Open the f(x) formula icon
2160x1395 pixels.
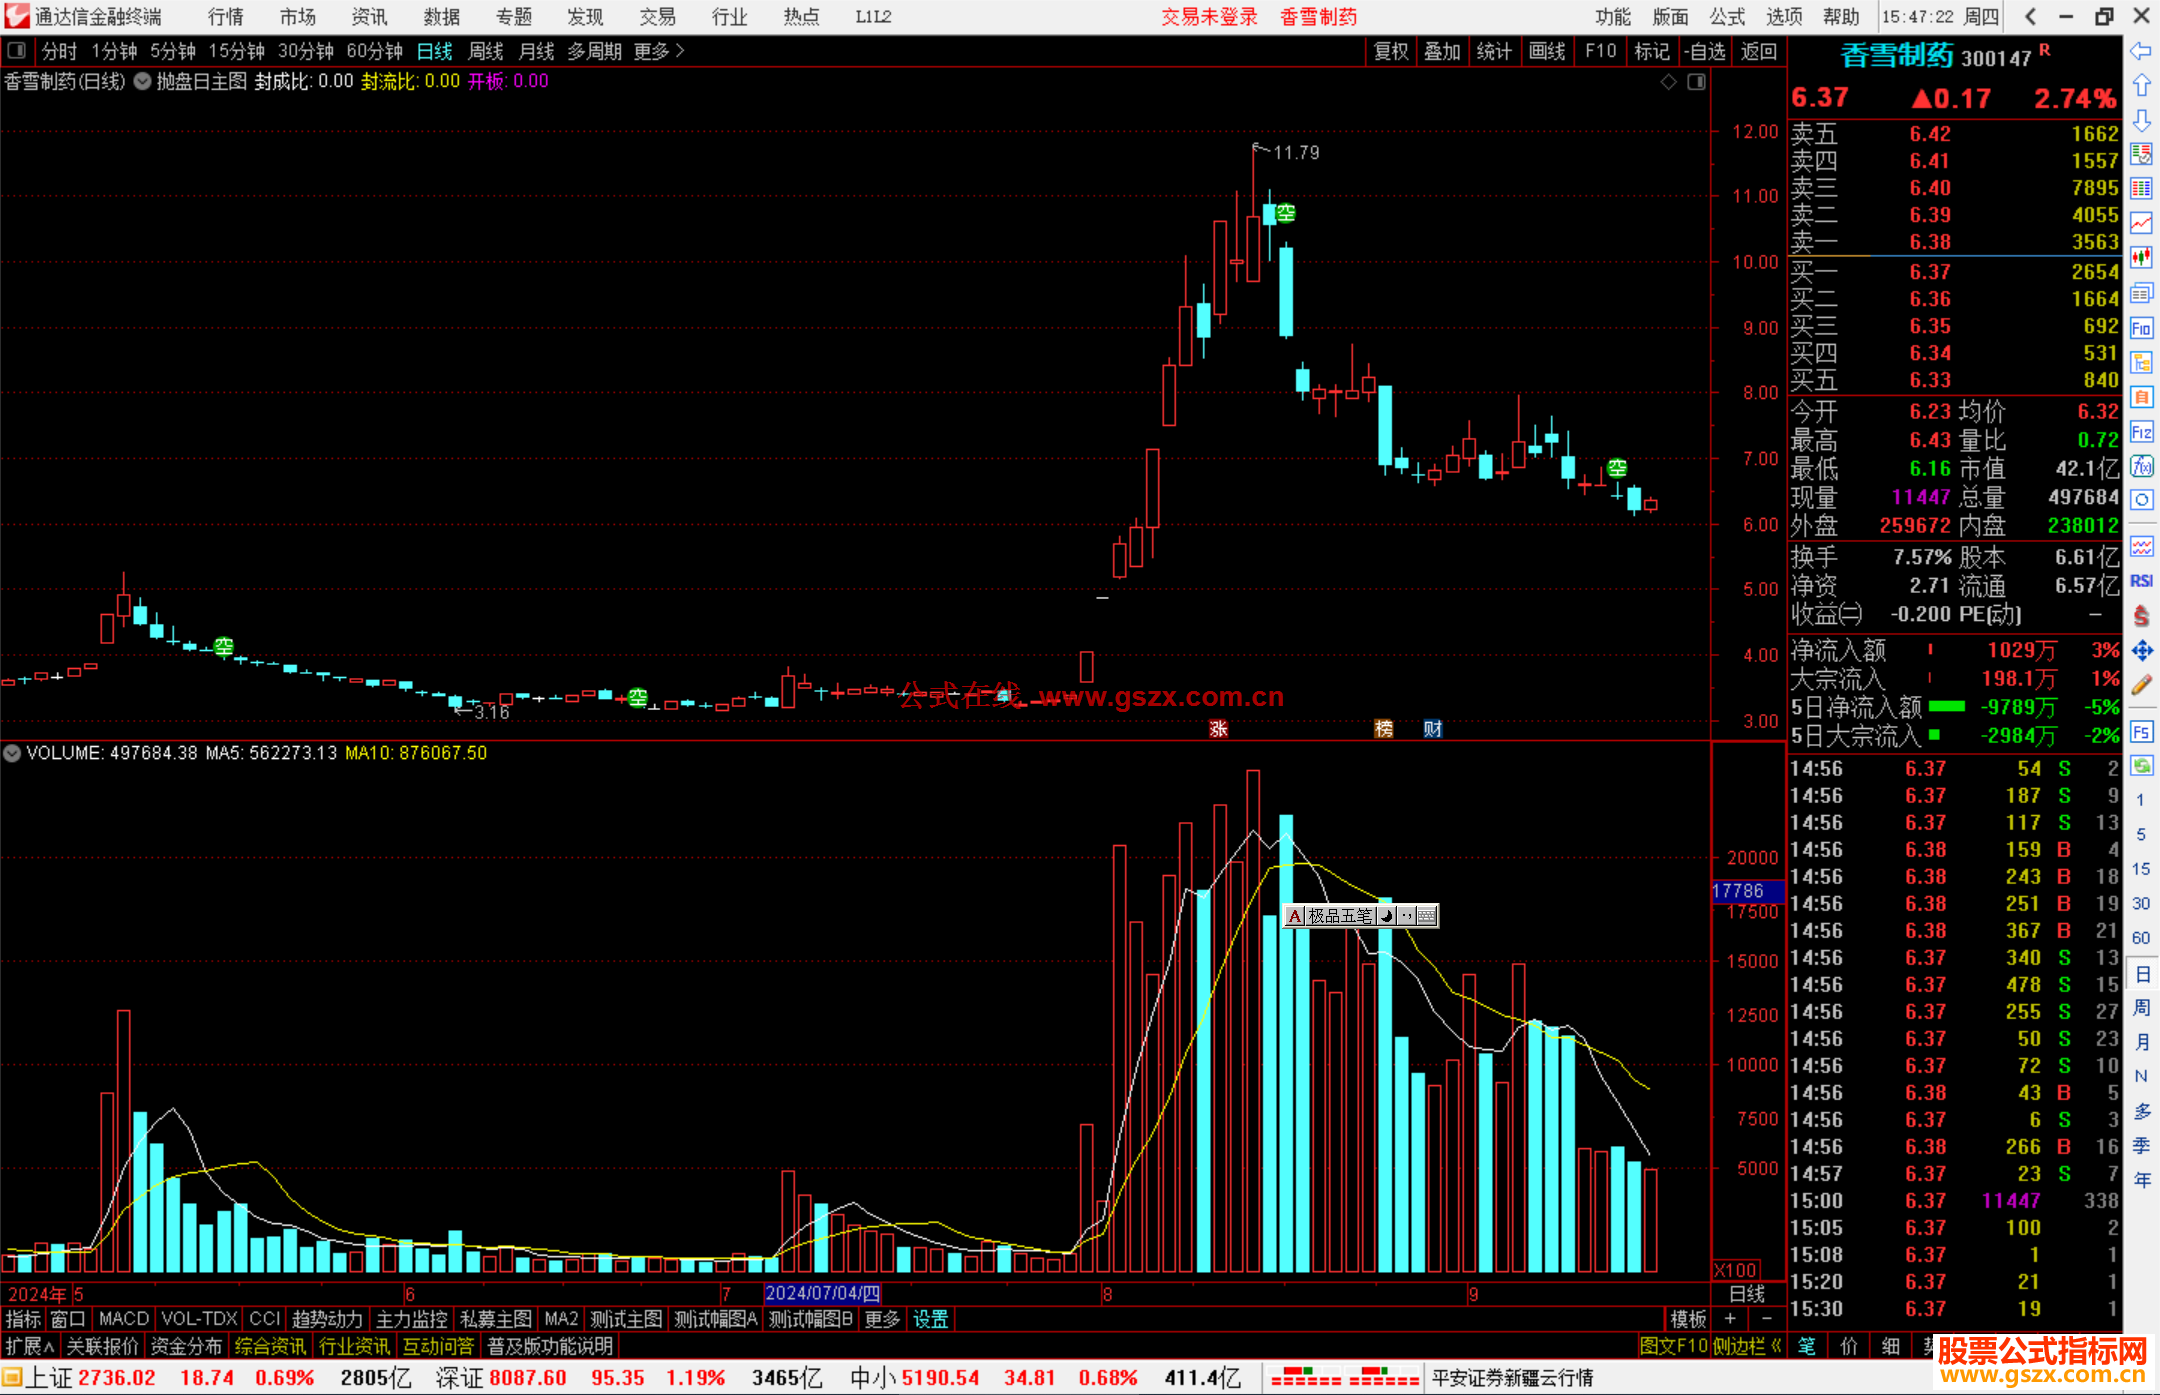2141,466
